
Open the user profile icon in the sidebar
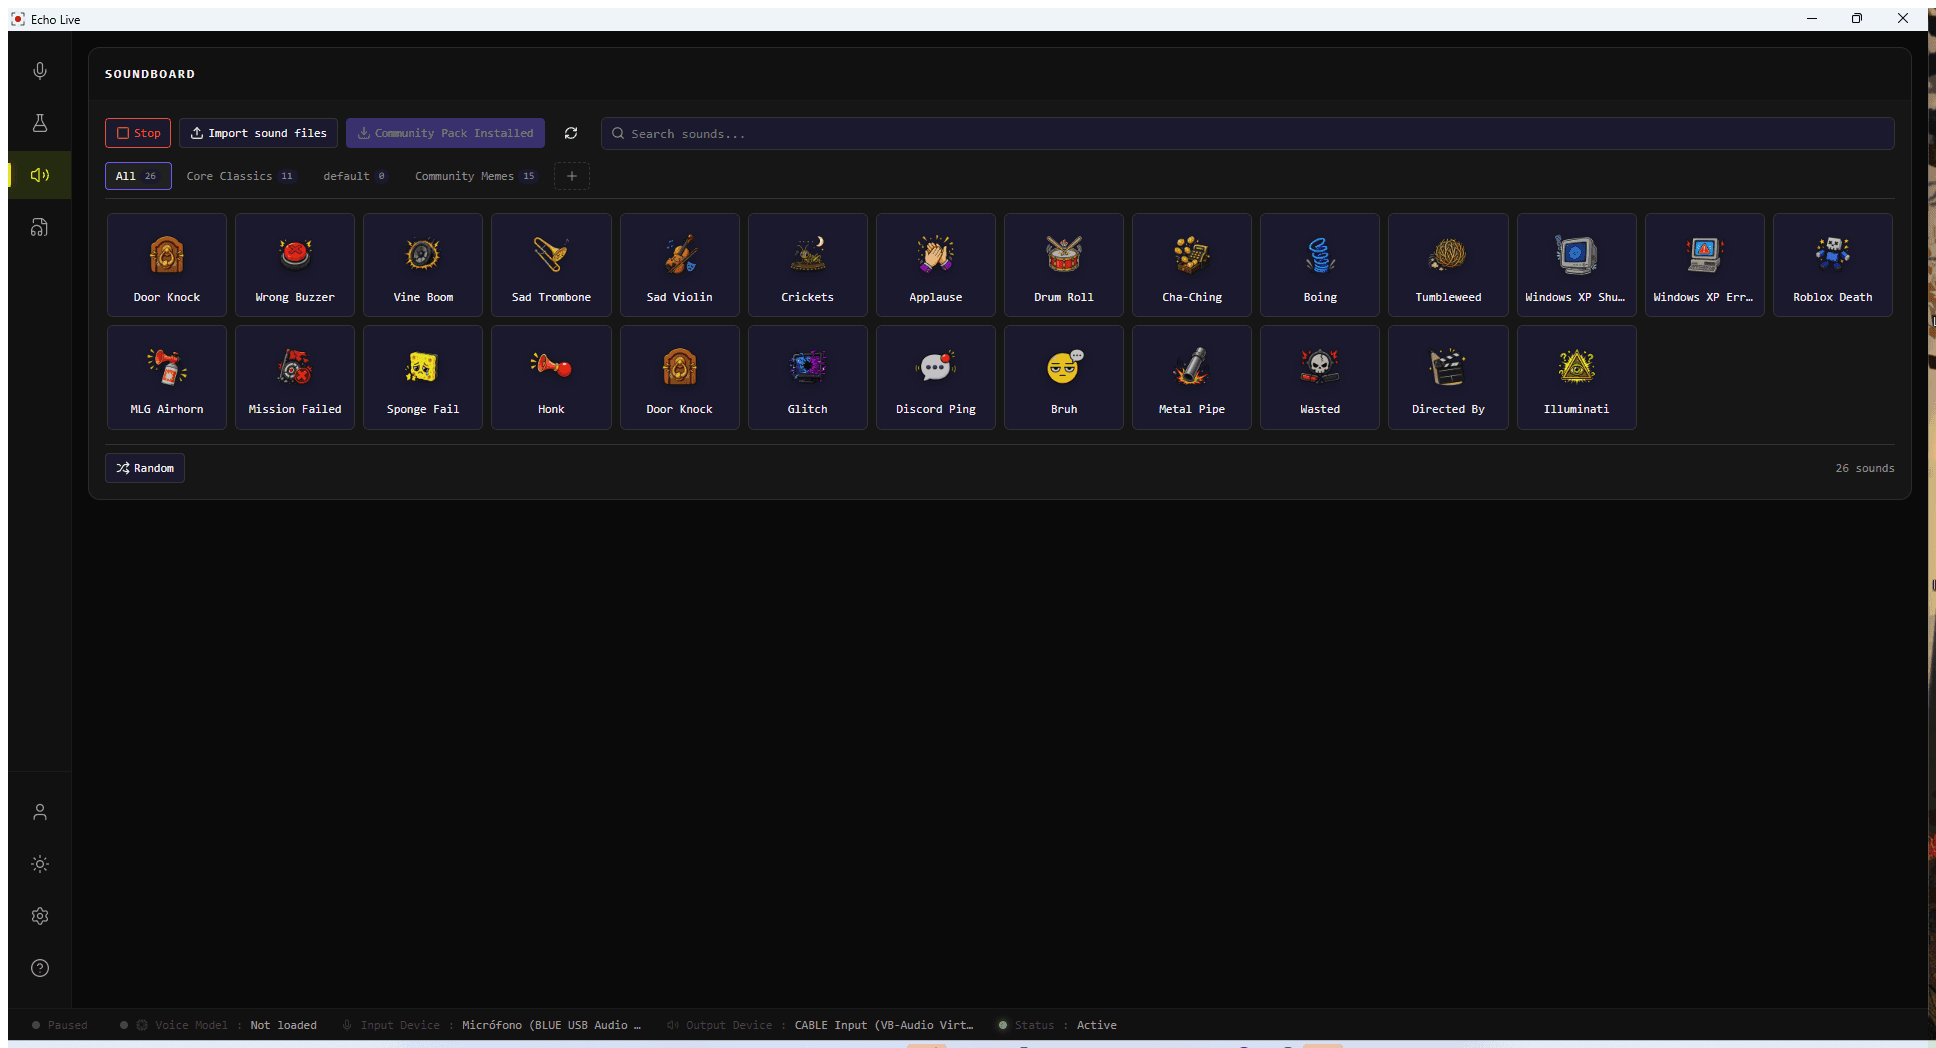pos(40,812)
